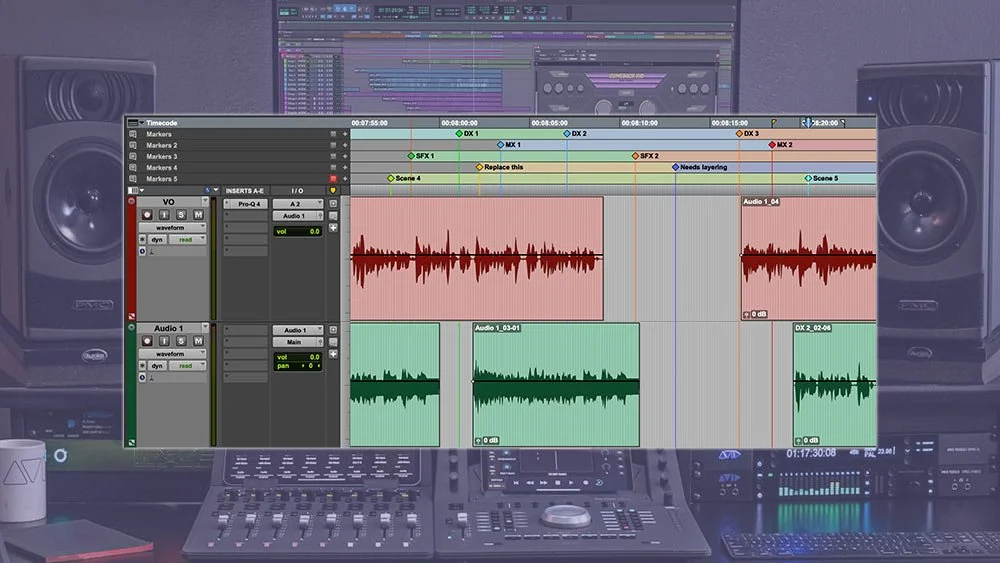The image size is (1000, 563).
Task: Click Audio 1 input button on Audio 1 track
Action: click(x=298, y=330)
